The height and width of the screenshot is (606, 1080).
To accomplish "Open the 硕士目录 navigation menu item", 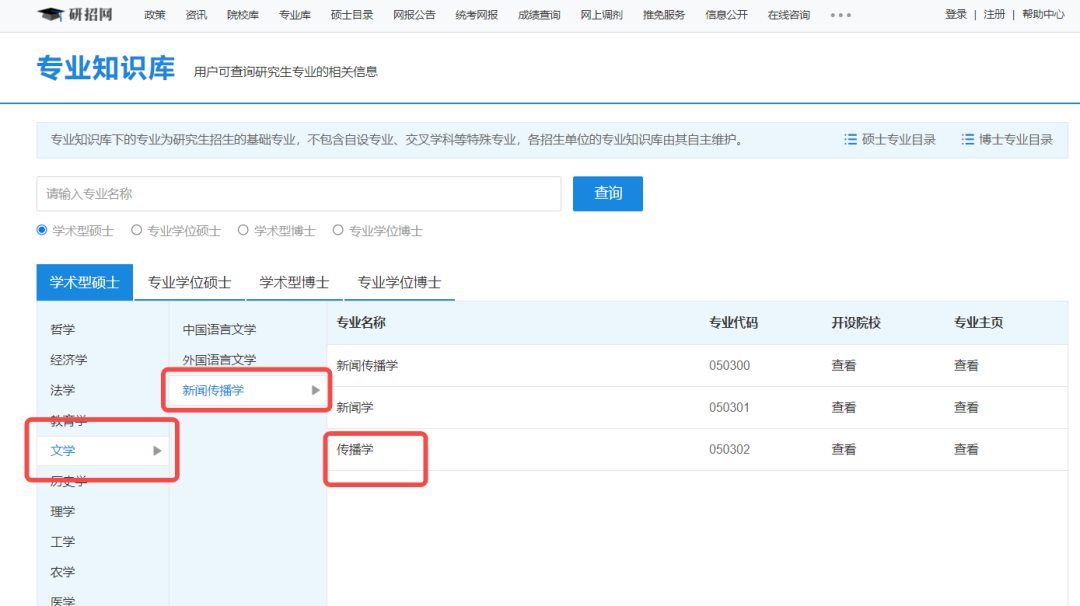I will coord(352,14).
